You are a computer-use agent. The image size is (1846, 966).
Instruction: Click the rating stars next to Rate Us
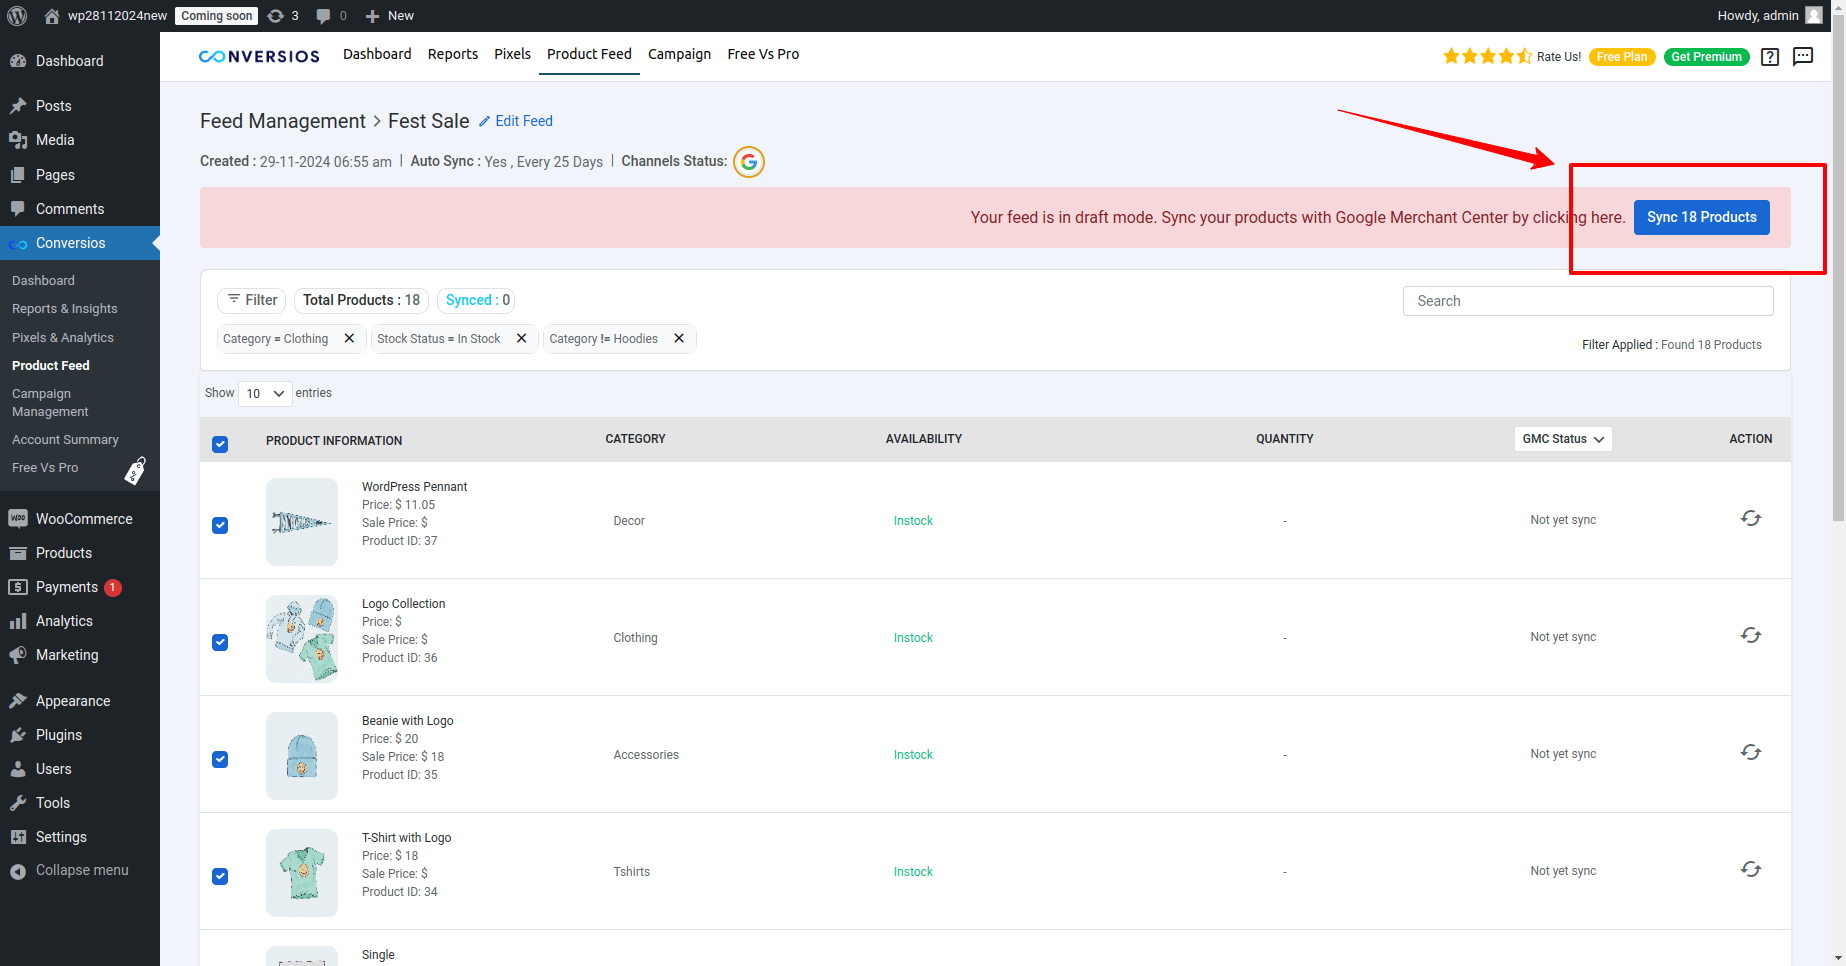[x=1487, y=56]
